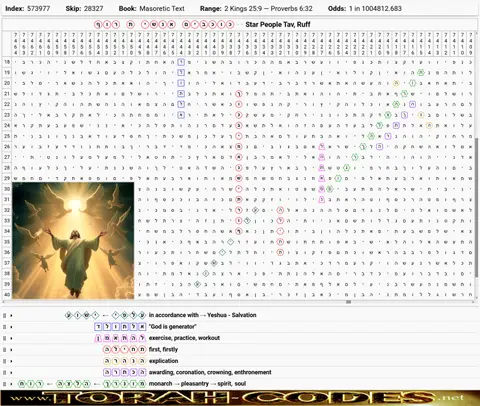Image resolution: width=480 pixels, height=406 pixels.
Task: Click the drag handle beside explication
Action: click(5, 361)
